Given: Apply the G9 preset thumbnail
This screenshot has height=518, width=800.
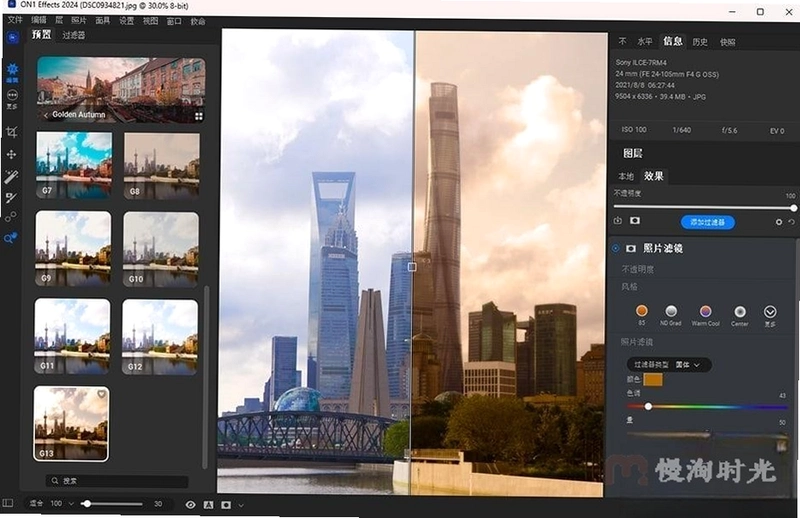Looking at the screenshot, I should click(73, 249).
